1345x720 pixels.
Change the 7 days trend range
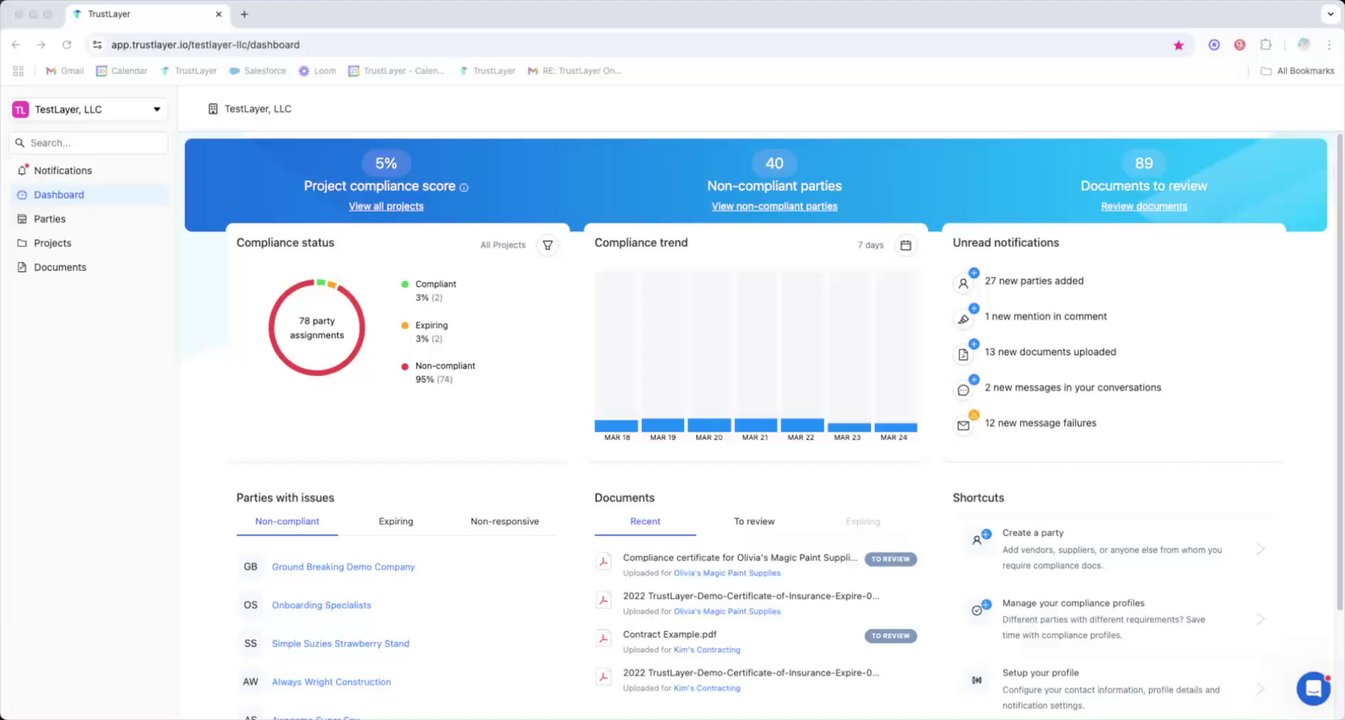coord(871,245)
